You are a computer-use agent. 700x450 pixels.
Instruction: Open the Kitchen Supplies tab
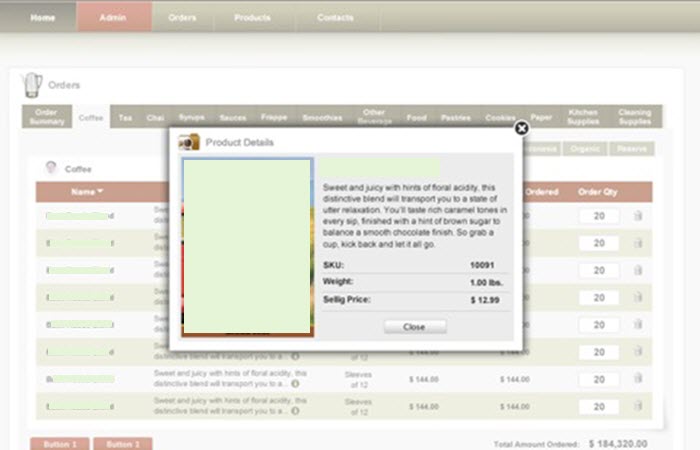tap(583, 117)
